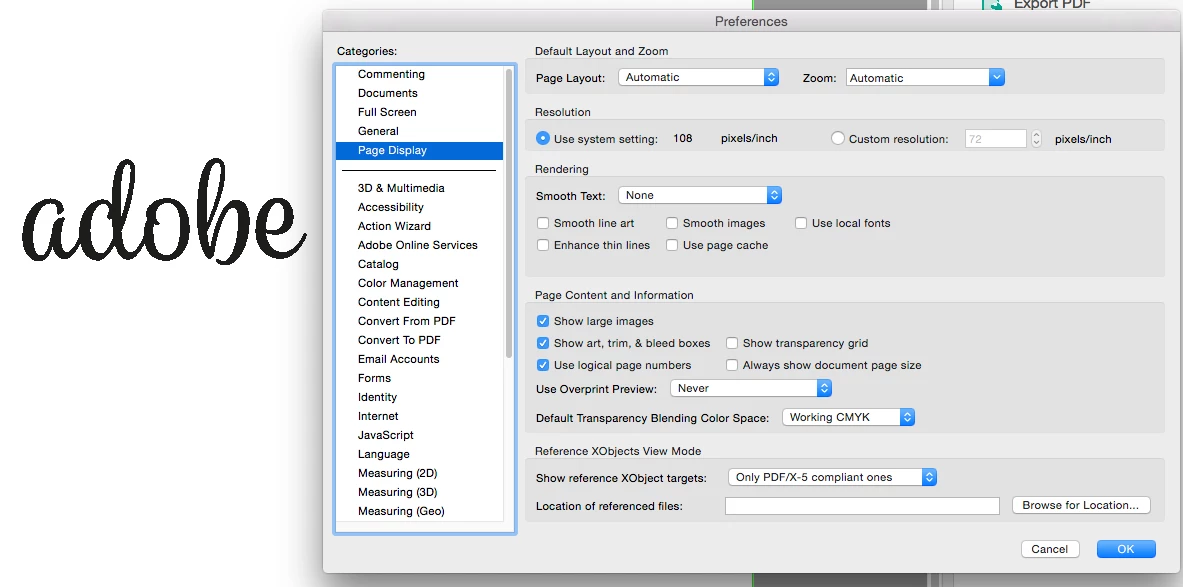Uncheck Use logical page numbers
The width and height of the screenshot is (1183, 587).
[542, 364]
